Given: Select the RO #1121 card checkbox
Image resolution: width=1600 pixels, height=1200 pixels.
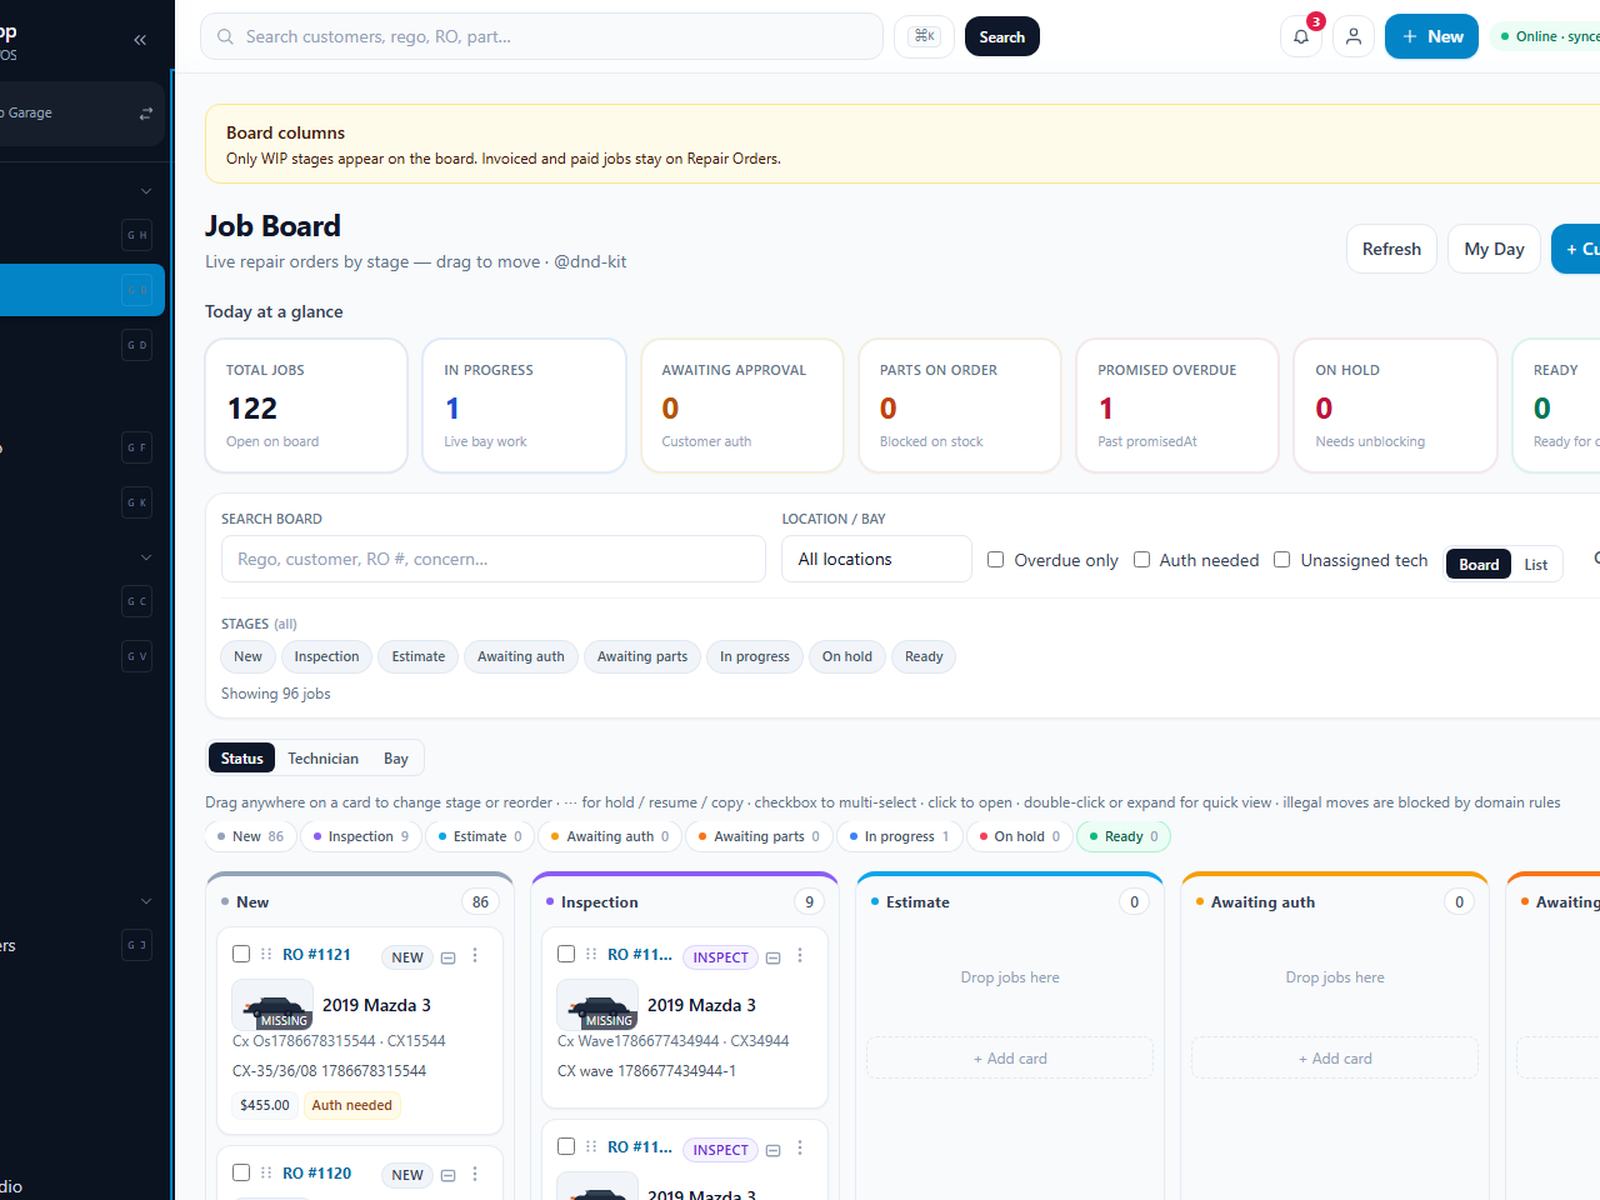Looking at the screenshot, I should [241, 954].
